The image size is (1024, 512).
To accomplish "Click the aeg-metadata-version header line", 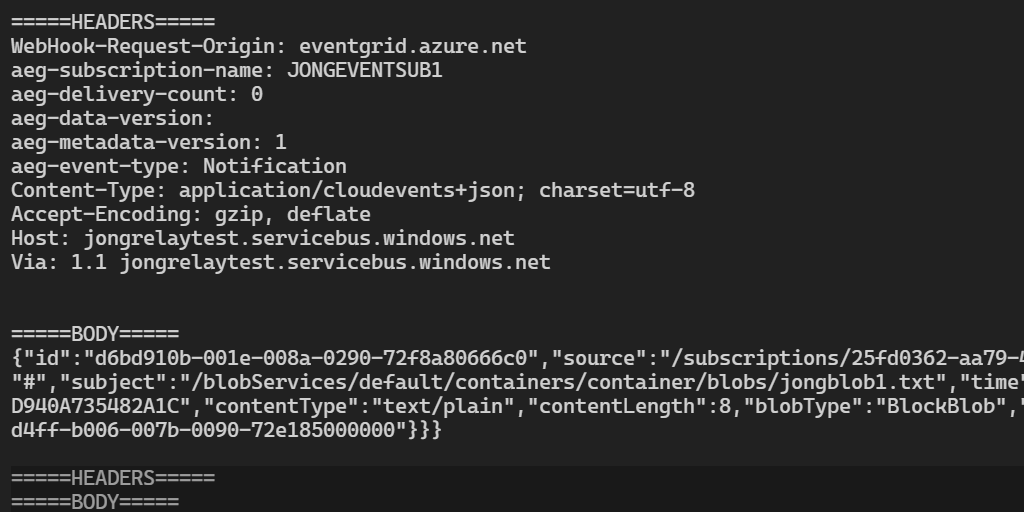I will [x=149, y=142].
